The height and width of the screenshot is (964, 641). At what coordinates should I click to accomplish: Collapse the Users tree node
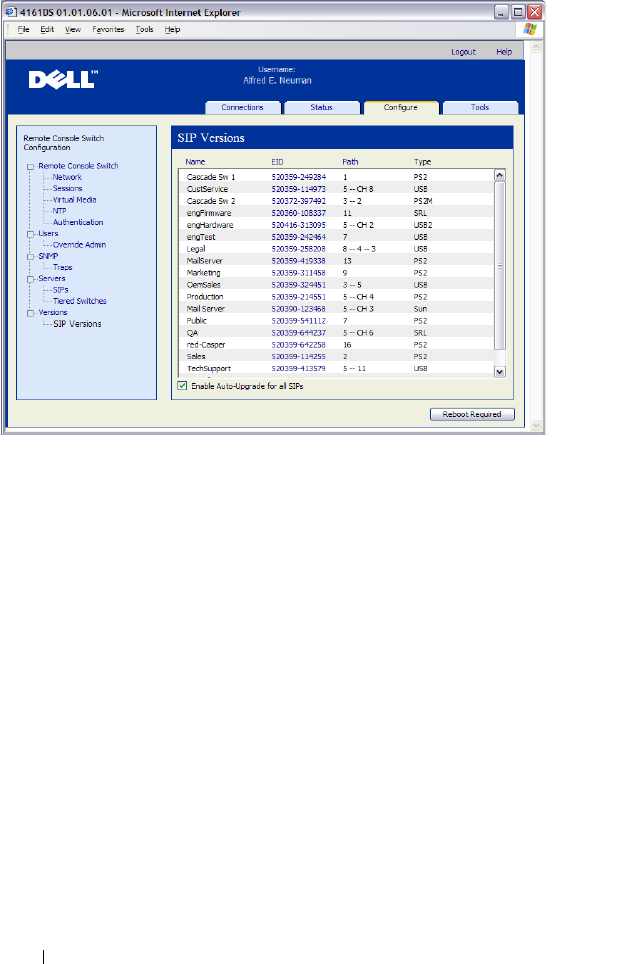(30, 234)
